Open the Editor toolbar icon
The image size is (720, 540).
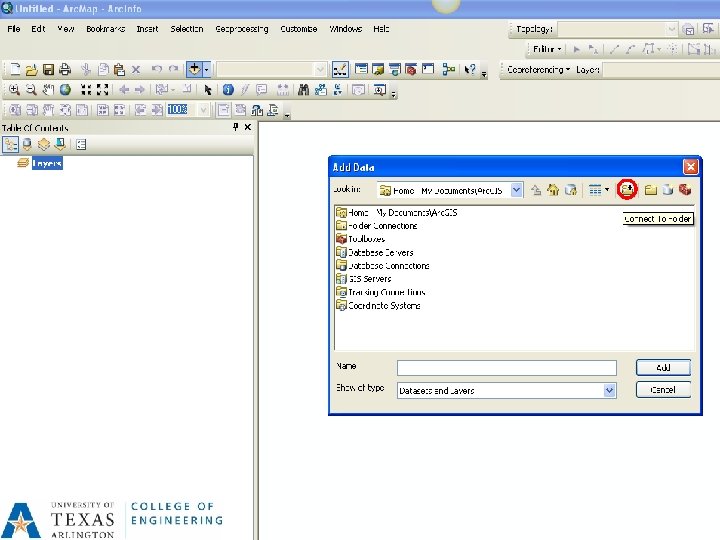pyautogui.click(x=340, y=69)
